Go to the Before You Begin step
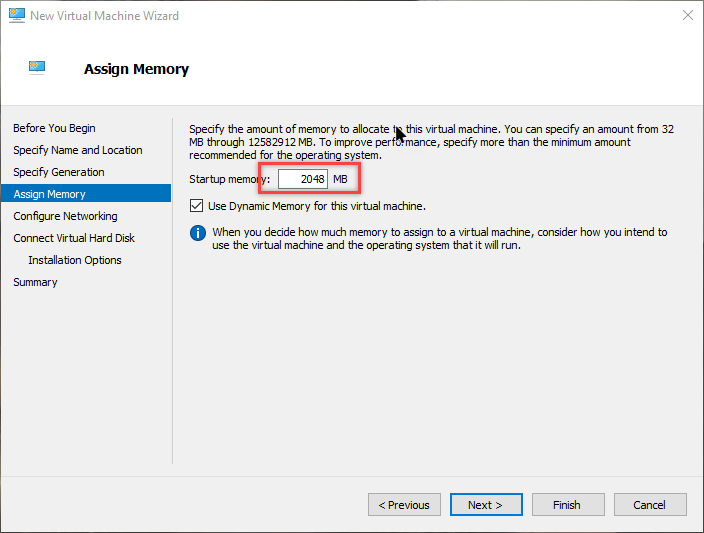The height and width of the screenshot is (533, 704). click(x=54, y=128)
